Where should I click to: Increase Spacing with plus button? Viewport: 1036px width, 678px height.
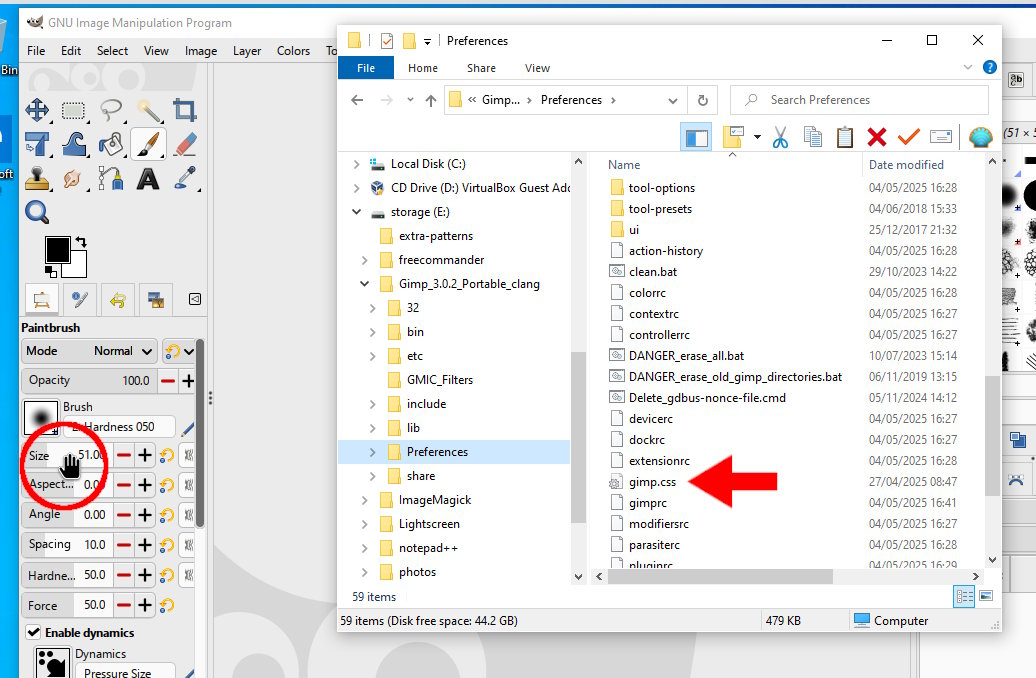(x=145, y=545)
